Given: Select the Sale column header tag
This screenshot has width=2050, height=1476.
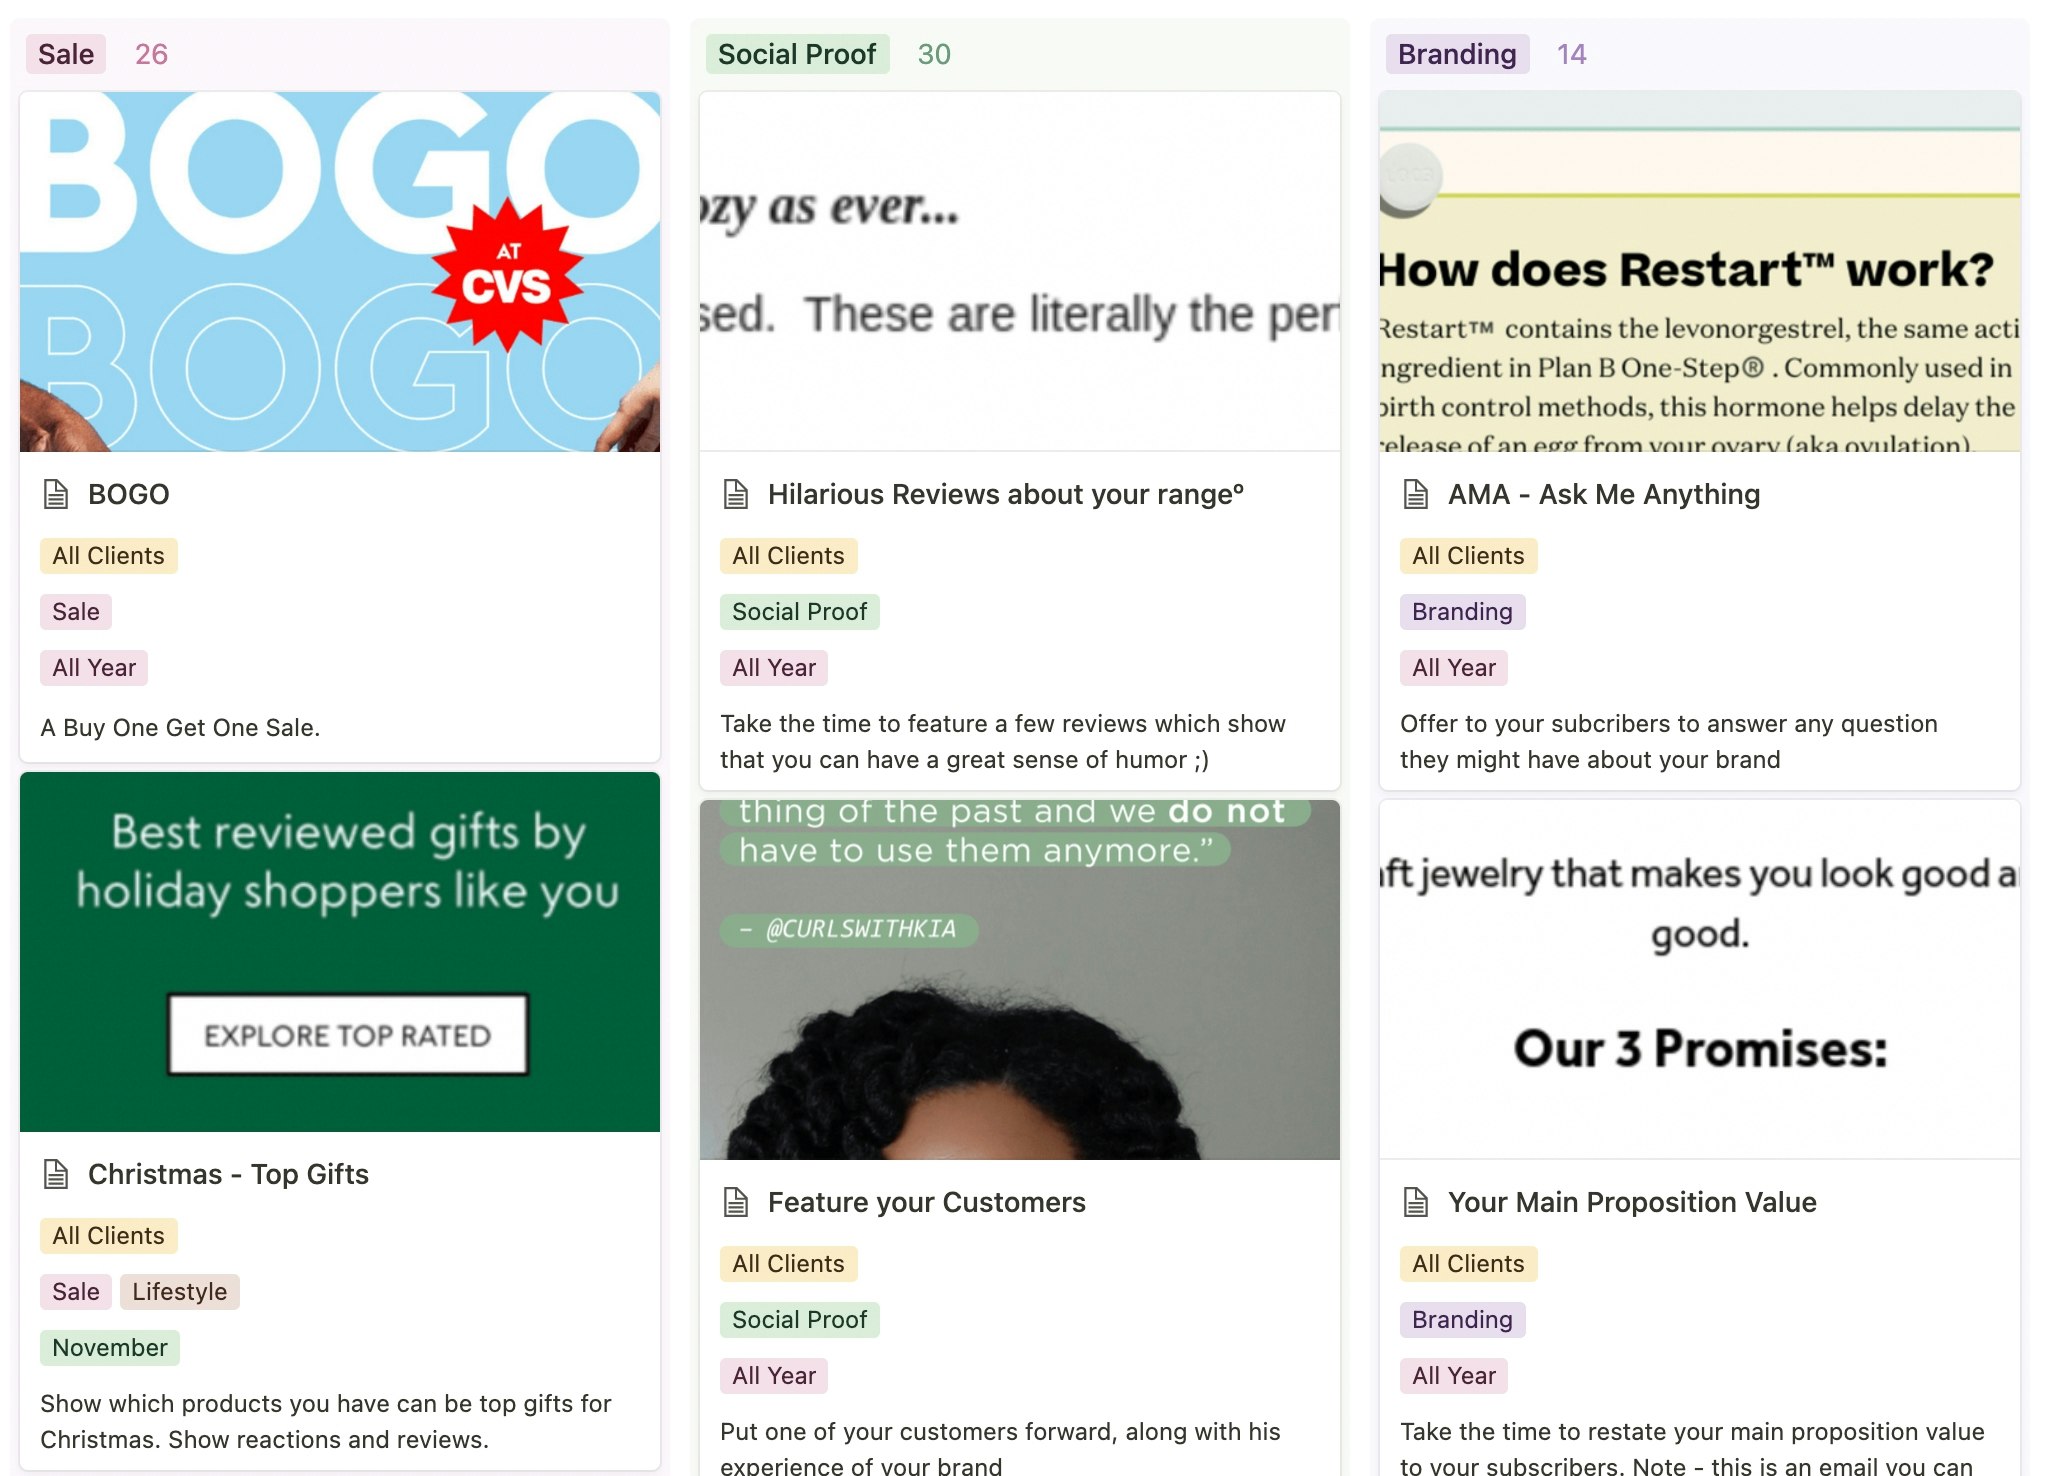Looking at the screenshot, I should click(x=66, y=54).
